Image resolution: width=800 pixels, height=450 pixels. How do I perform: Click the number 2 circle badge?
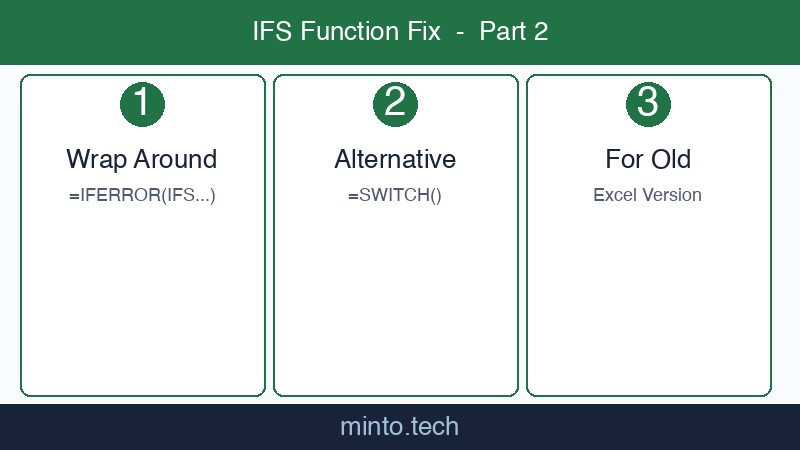pyautogui.click(x=395, y=104)
